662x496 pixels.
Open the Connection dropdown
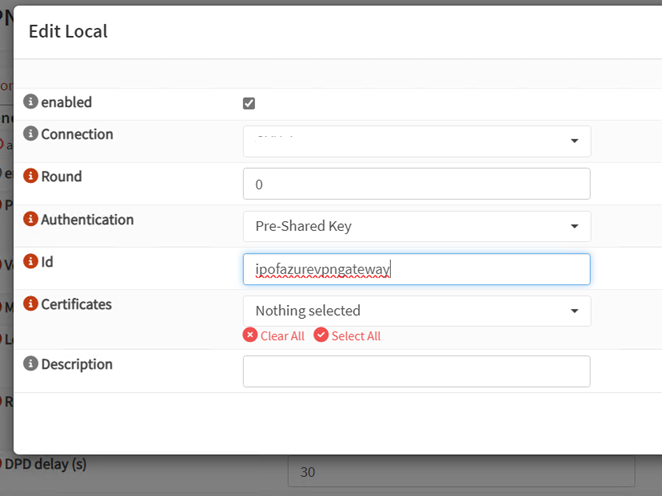(x=416, y=141)
